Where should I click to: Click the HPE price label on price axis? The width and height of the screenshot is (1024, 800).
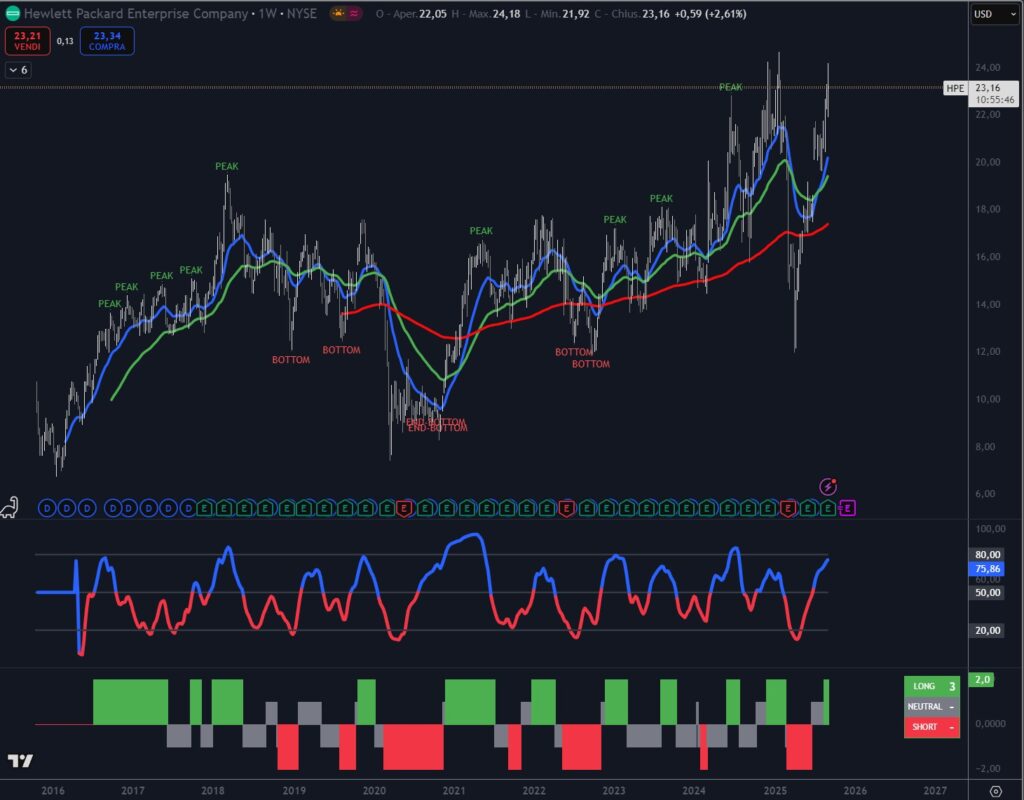click(956, 88)
